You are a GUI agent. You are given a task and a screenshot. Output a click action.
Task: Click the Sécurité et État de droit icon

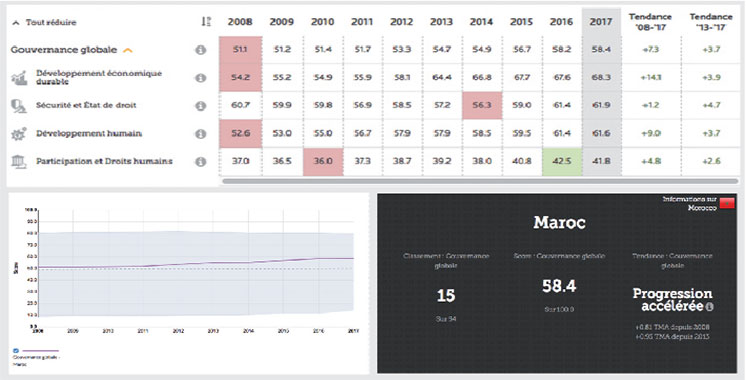(19, 106)
